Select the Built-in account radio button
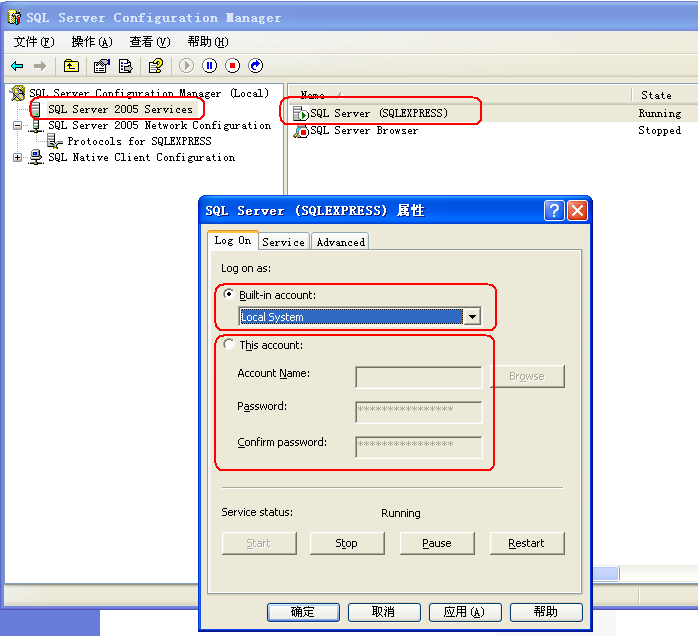698x636 pixels. [230, 295]
